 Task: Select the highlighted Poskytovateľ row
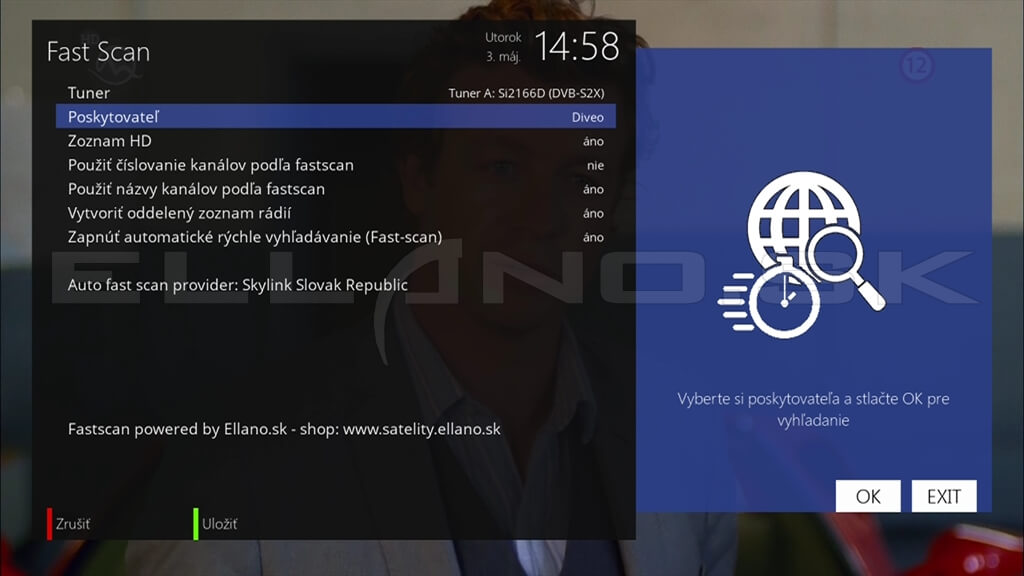click(x=336, y=117)
